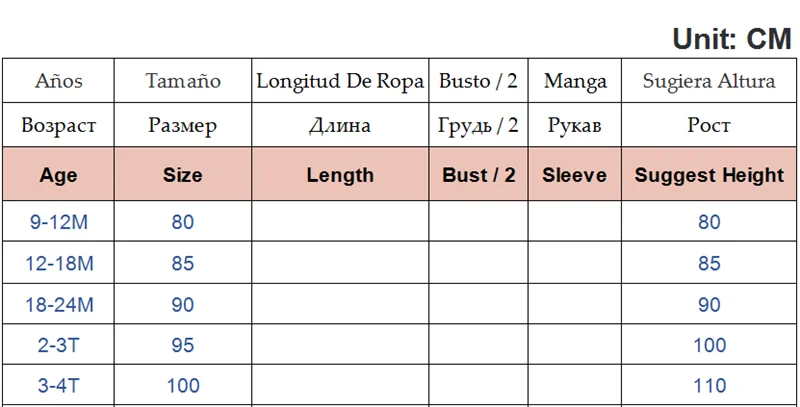Image resolution: width=800 pixels, height=407 pixels.
Task: Click the "110" suggested height value
Action: point(709,385)
